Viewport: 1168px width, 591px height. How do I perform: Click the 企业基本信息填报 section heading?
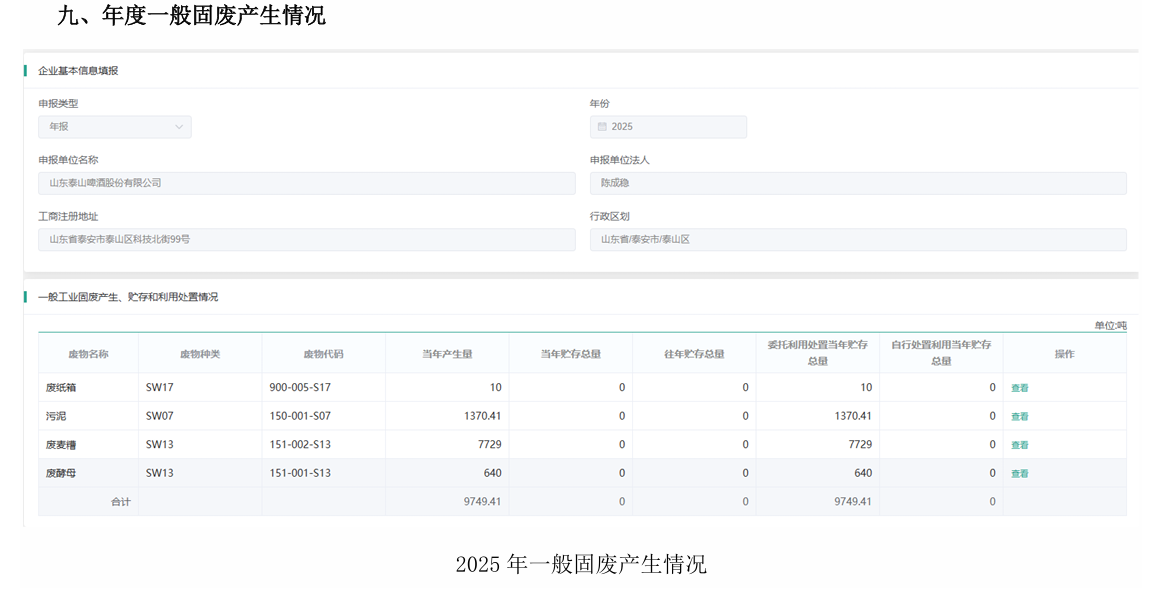click(x=78, y=71)
